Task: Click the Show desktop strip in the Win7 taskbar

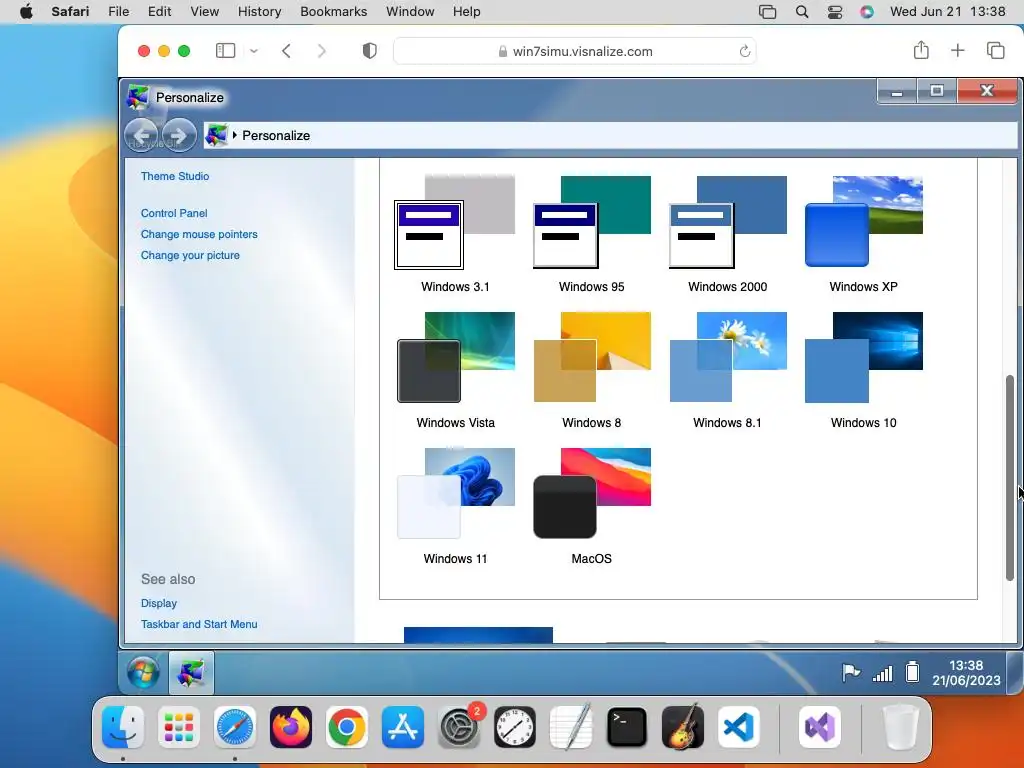Action: tap(1014, 673)
